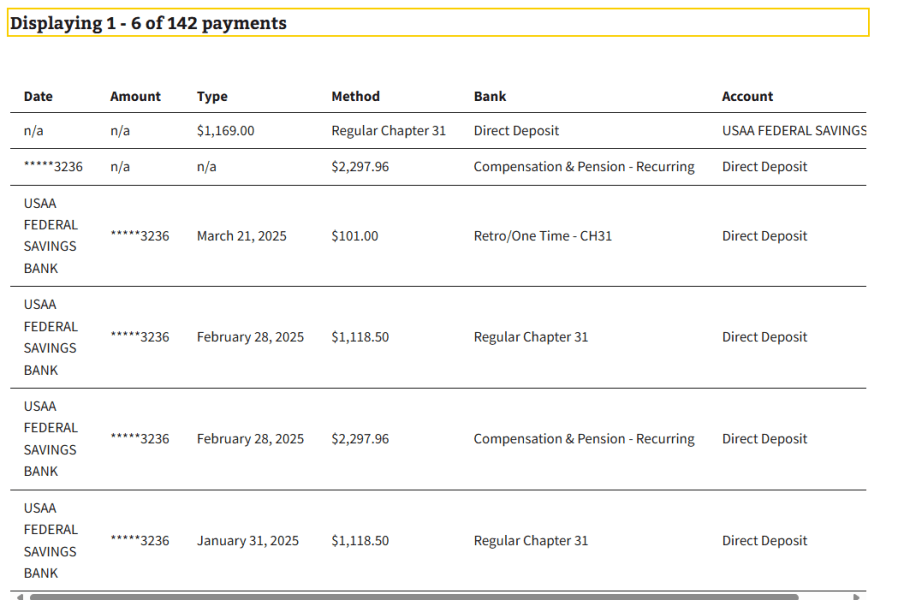Select 'Direct Deposit' in the second table row
The image size is (904, 600).
tap(764, 167)
